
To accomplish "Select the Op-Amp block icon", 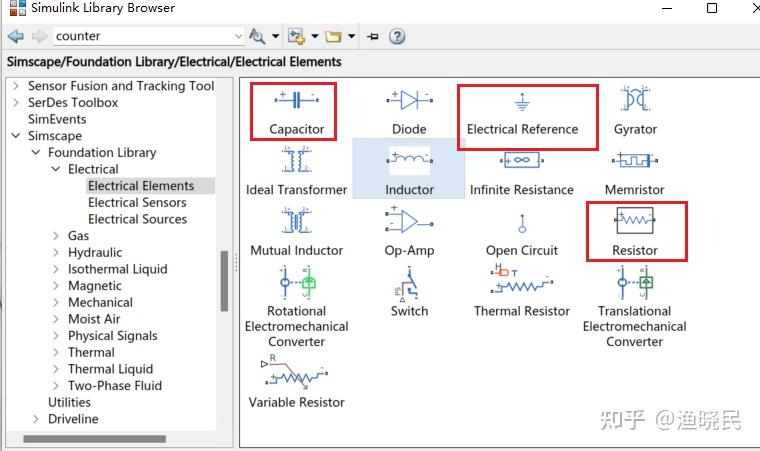I will 409,221.
